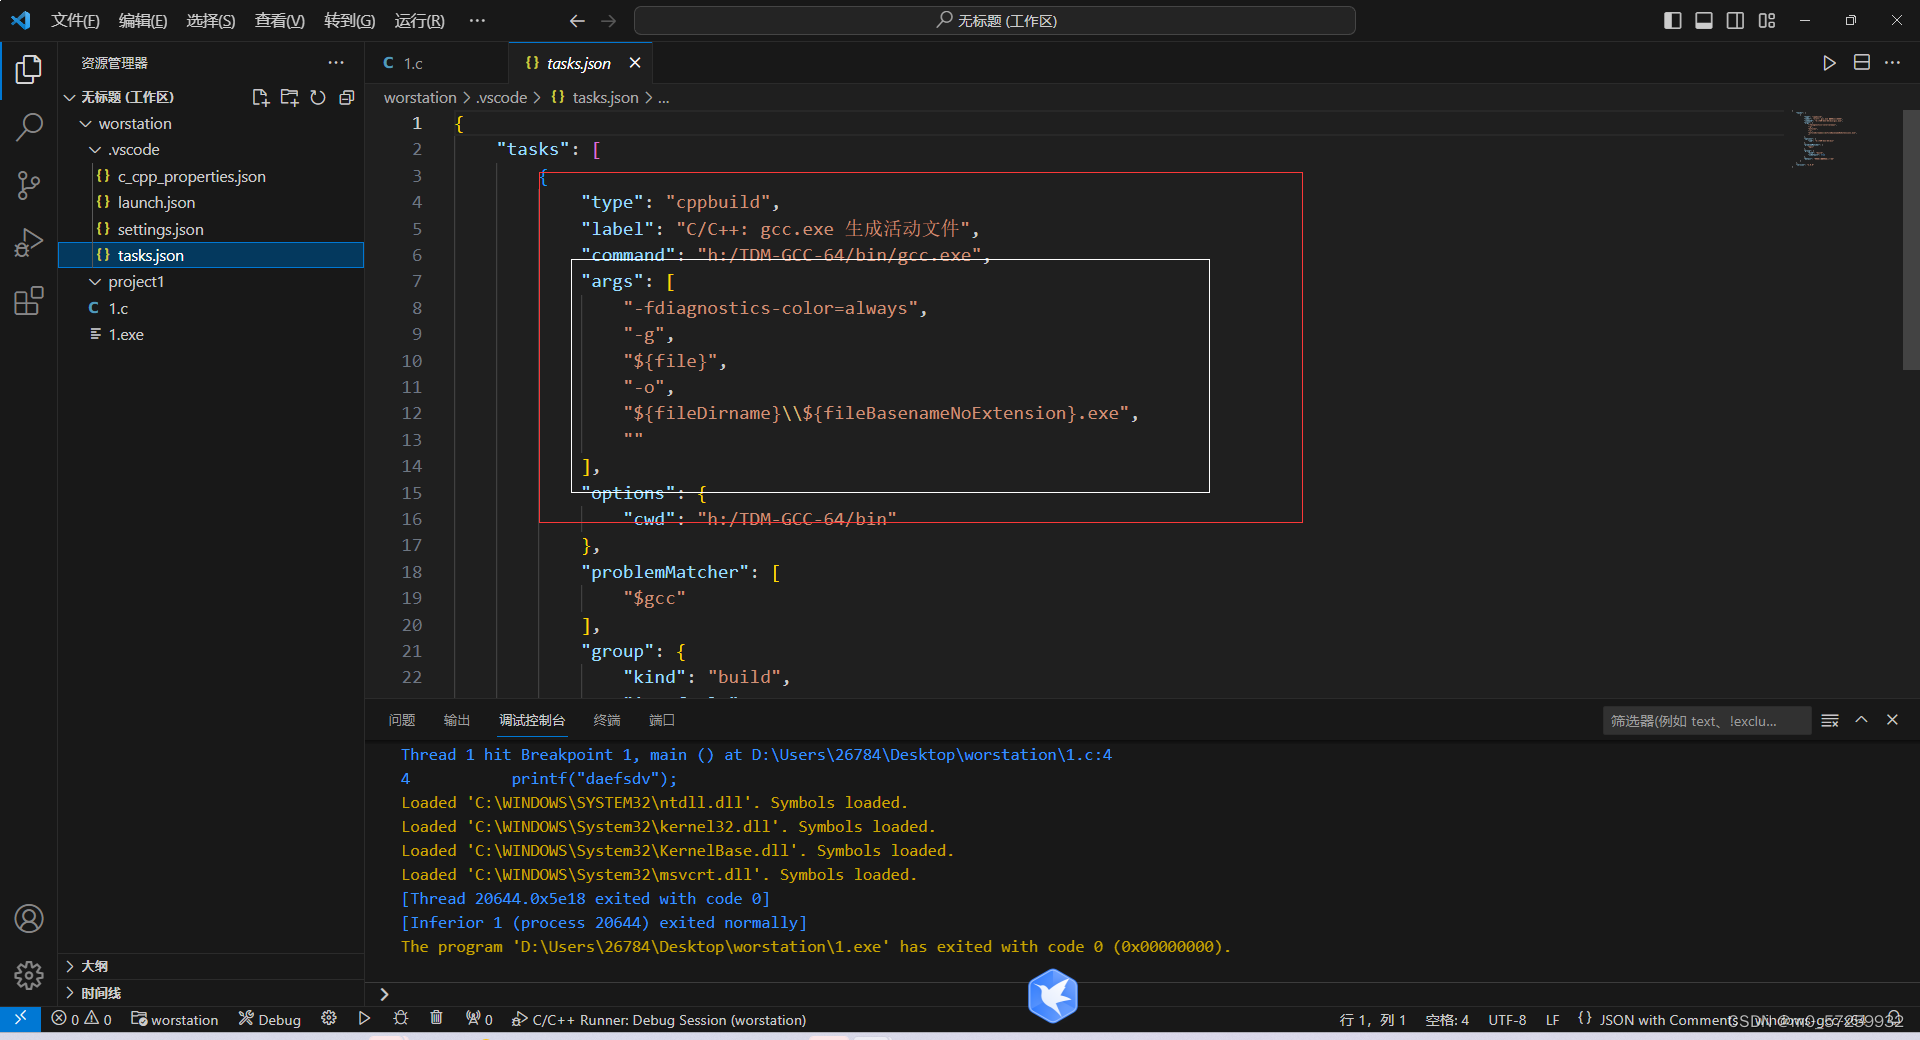1920x1040 pixels.
Task: Run the code using the play button
Action: tap(1830, 62)
